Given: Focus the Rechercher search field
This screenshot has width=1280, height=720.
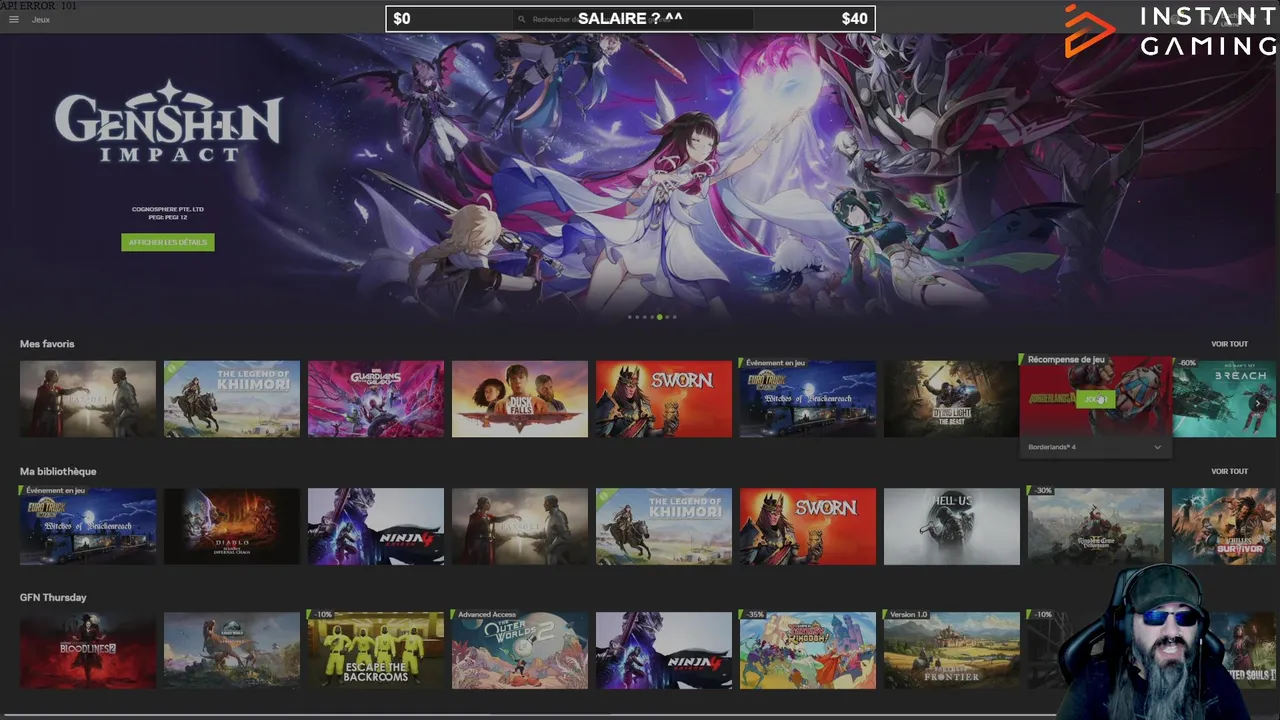Looking at the screenshot, I should [x=634, y=19].
